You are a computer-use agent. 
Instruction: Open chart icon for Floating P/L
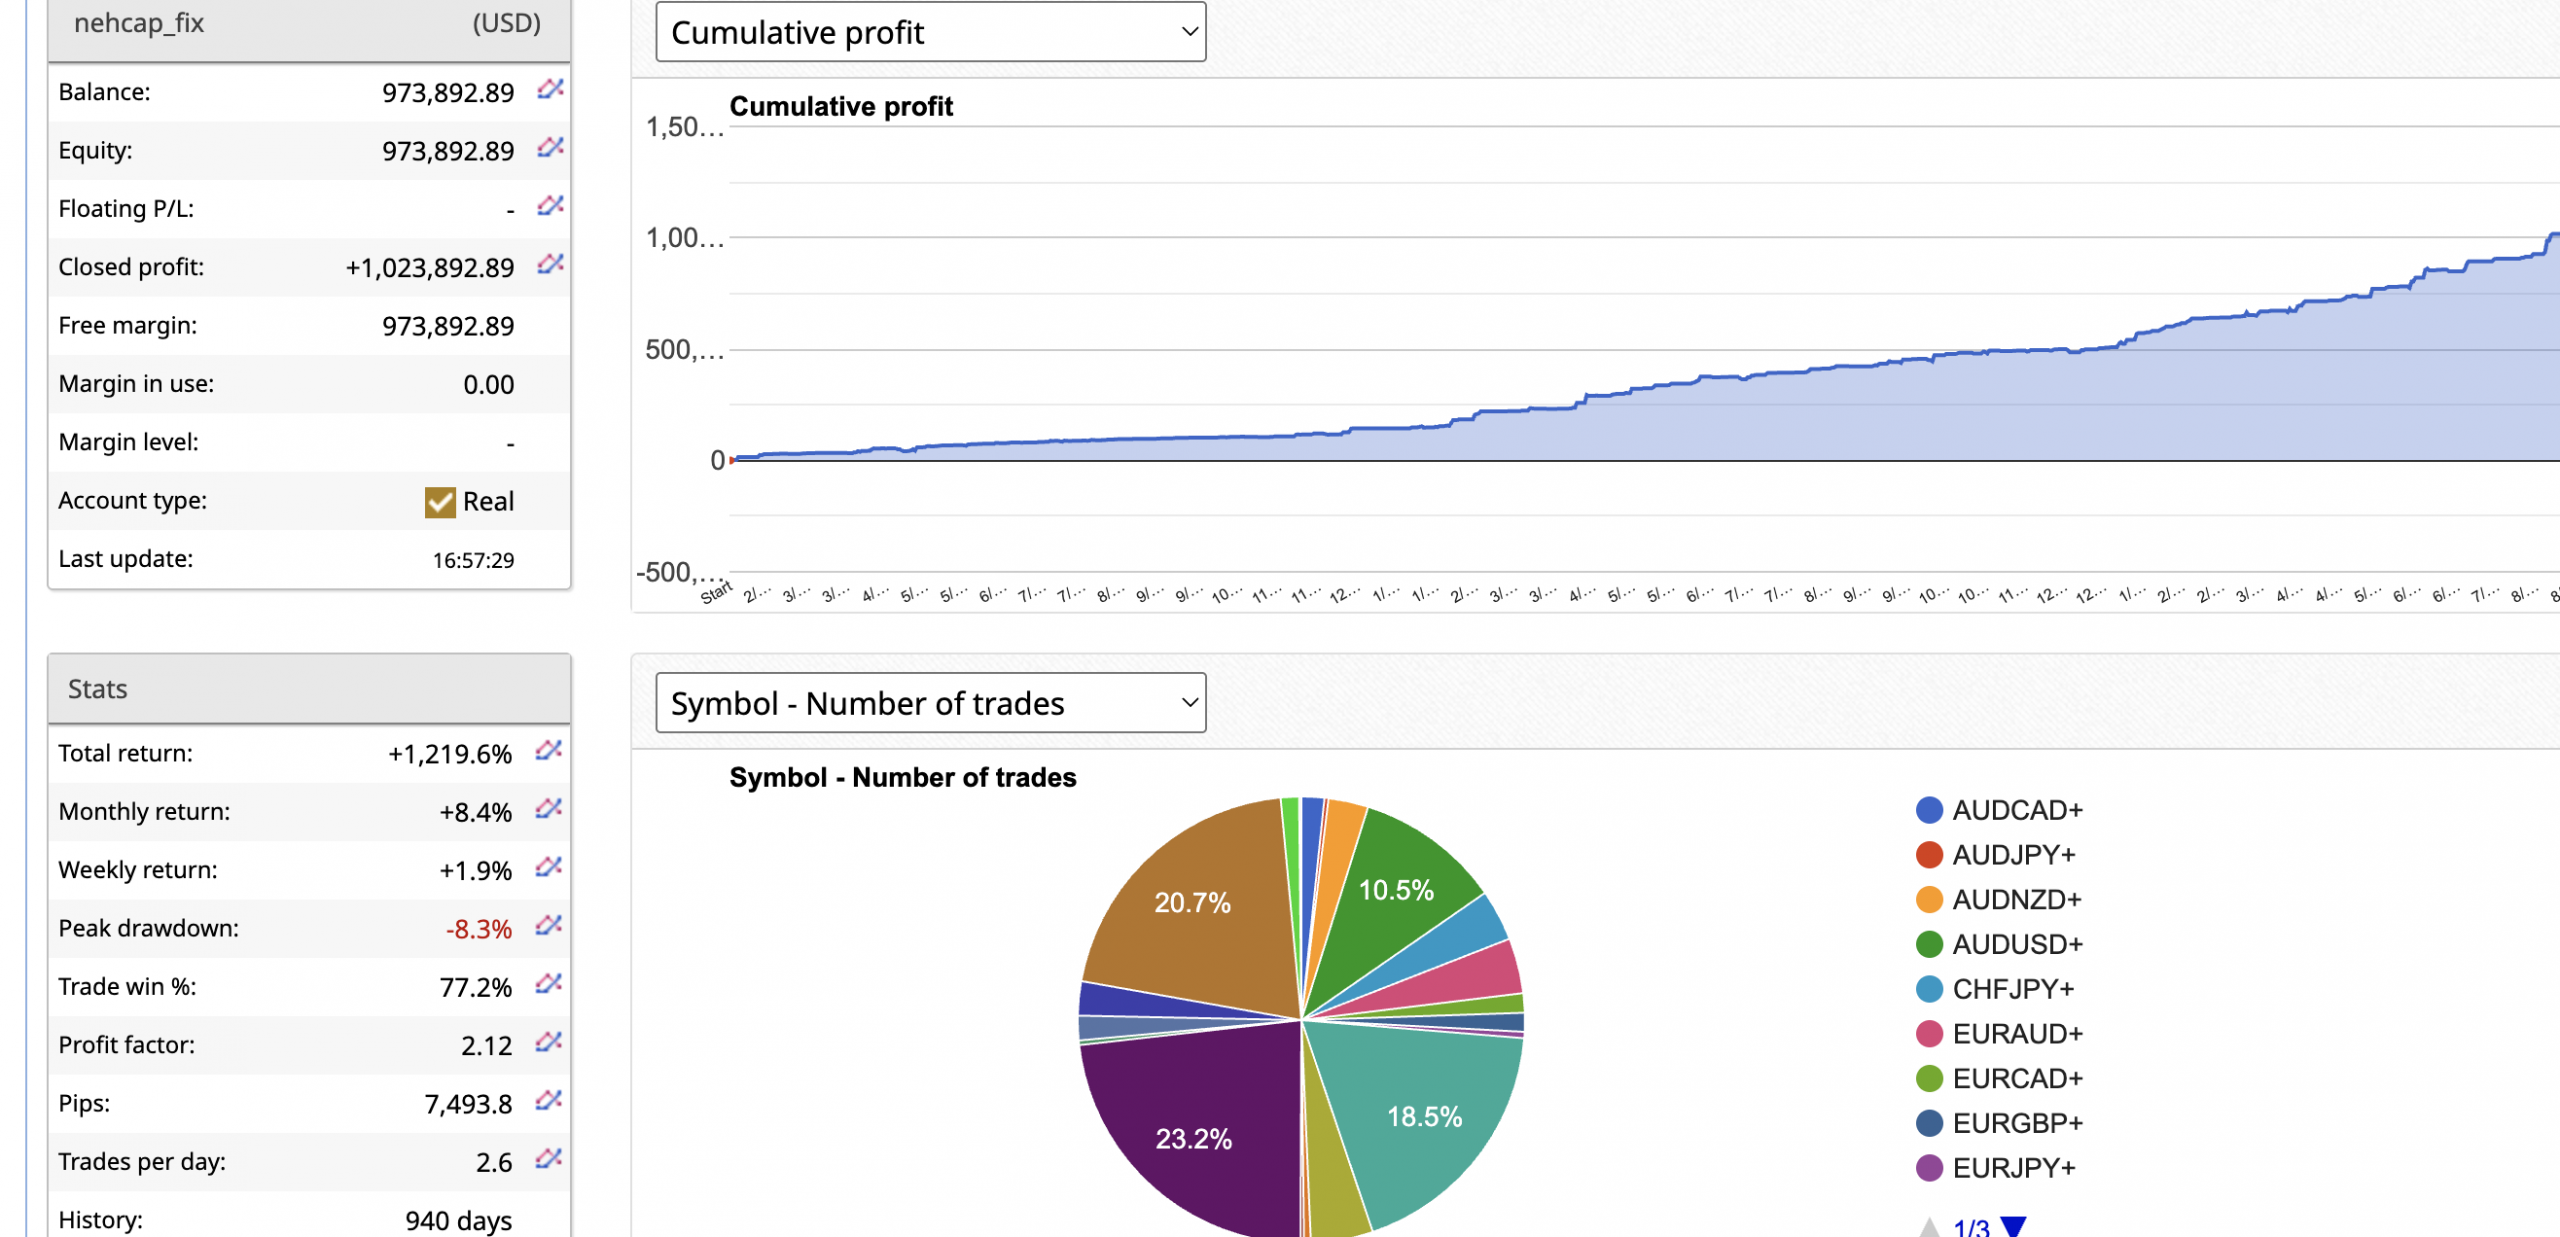click(x=550, y=206)
